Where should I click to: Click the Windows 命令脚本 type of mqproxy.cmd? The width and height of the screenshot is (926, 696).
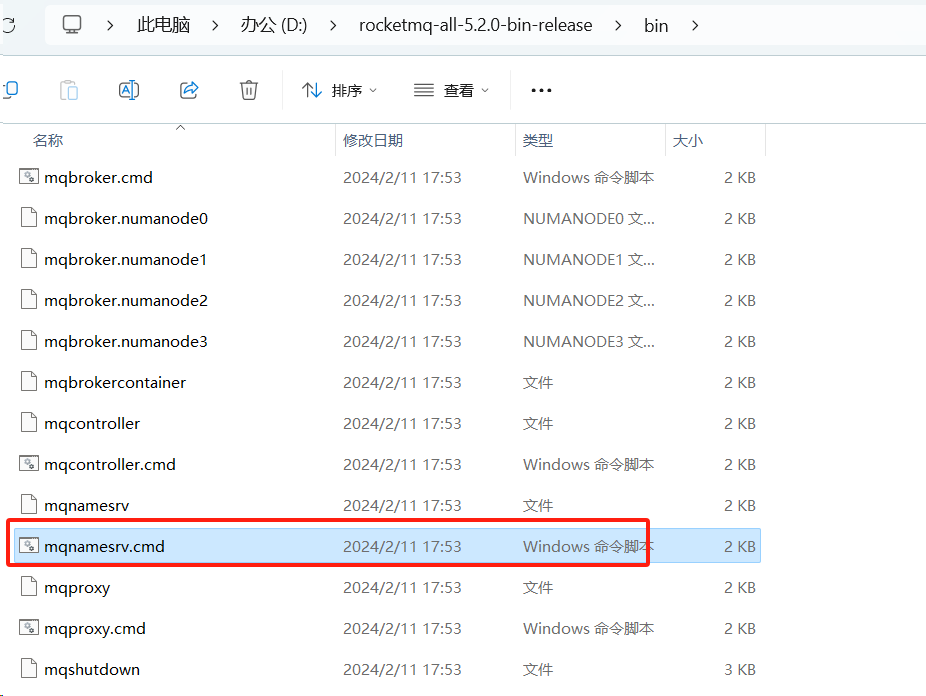588,629
